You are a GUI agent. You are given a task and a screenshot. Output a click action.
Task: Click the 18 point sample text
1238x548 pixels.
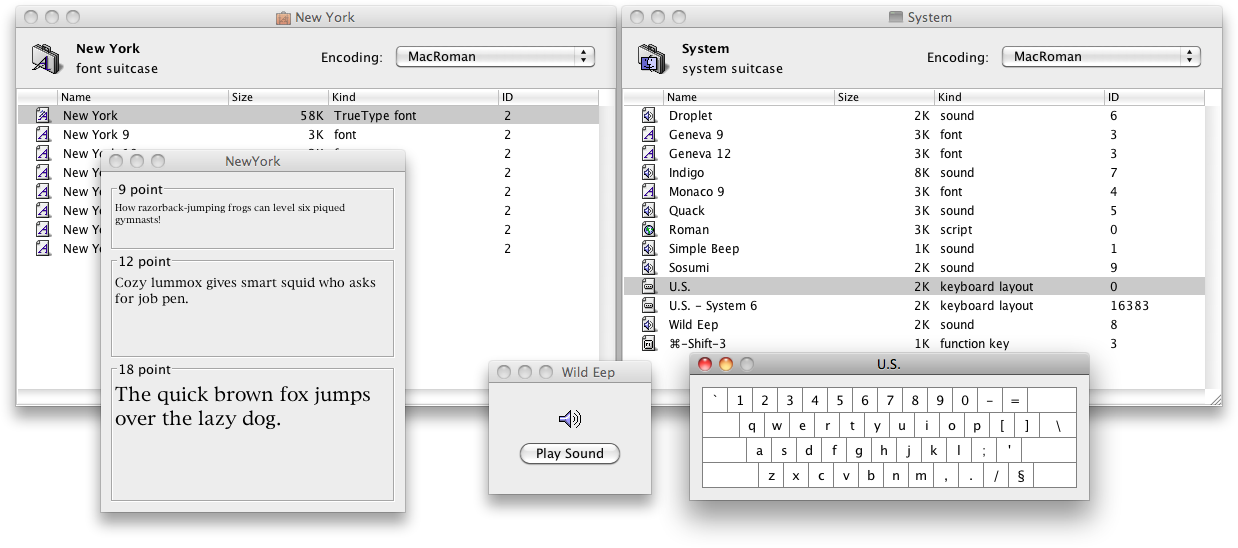pos(243,407)
